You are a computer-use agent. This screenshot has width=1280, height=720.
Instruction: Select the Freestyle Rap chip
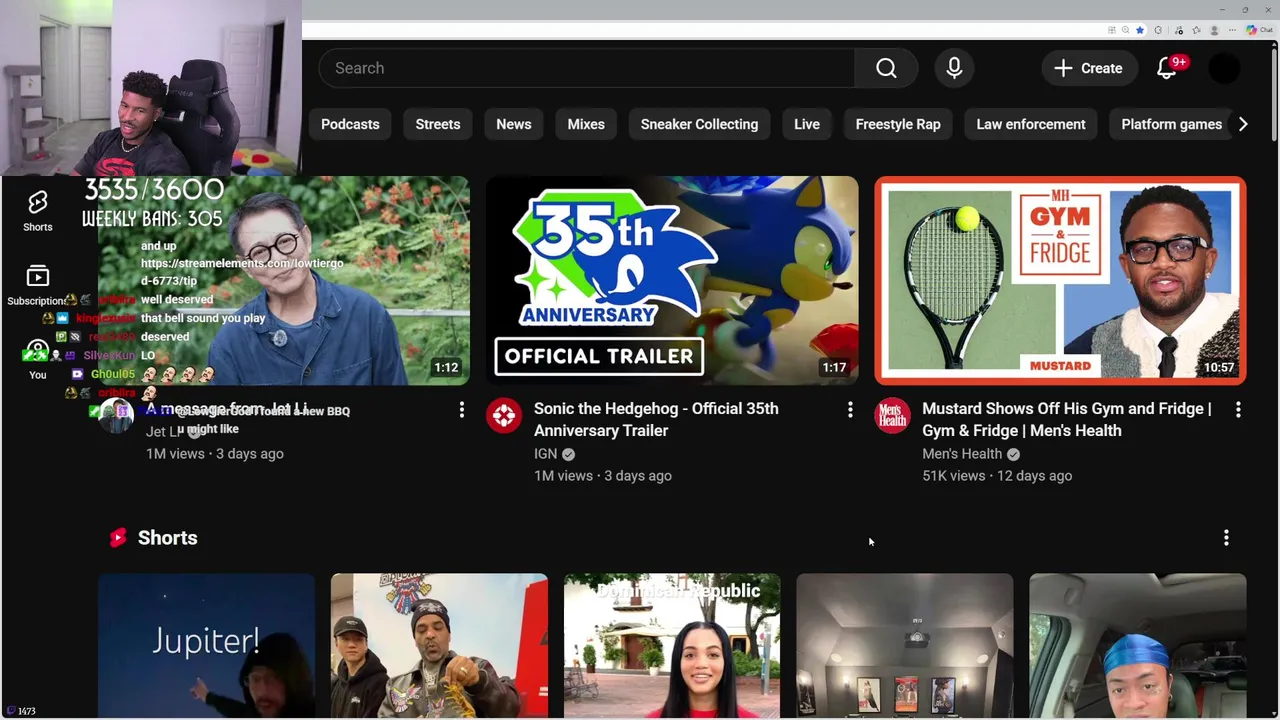tap(898, 124)
